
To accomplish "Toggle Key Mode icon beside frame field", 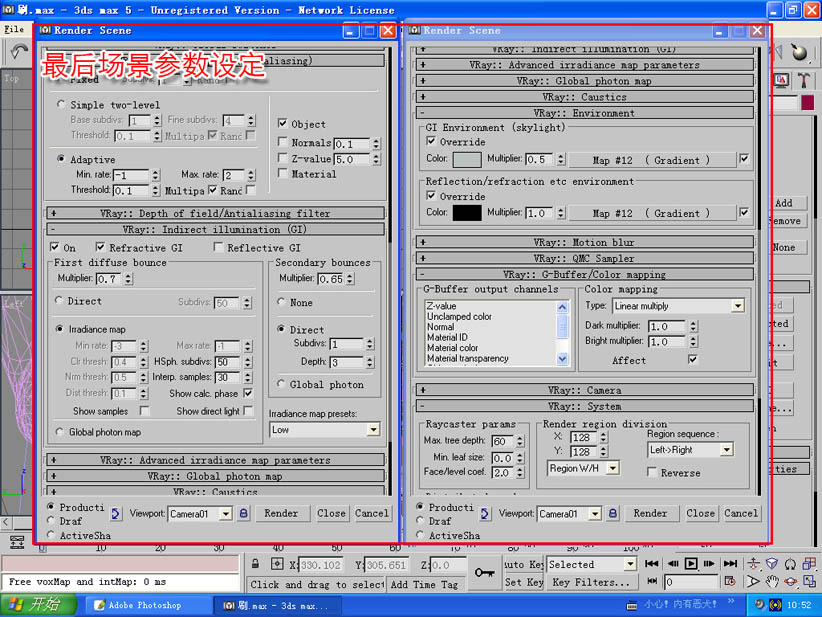I will tap(652, 581).
